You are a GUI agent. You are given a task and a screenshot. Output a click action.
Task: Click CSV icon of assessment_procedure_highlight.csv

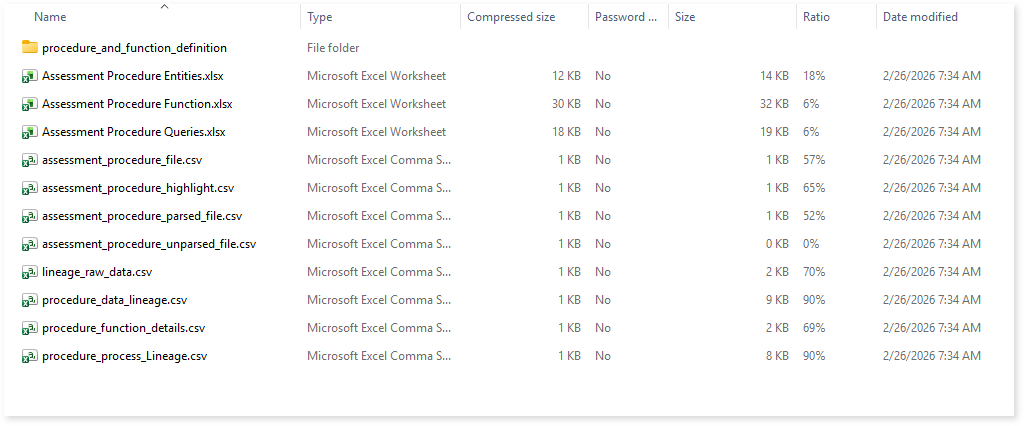pos(29,188)
